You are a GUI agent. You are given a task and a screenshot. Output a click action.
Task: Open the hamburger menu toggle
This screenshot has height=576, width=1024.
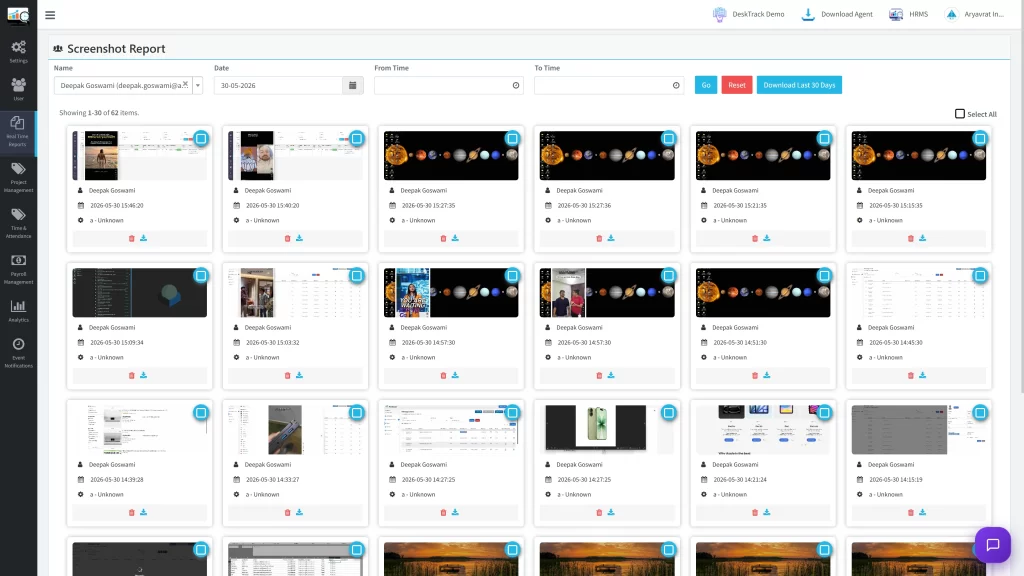coord(50,14)
